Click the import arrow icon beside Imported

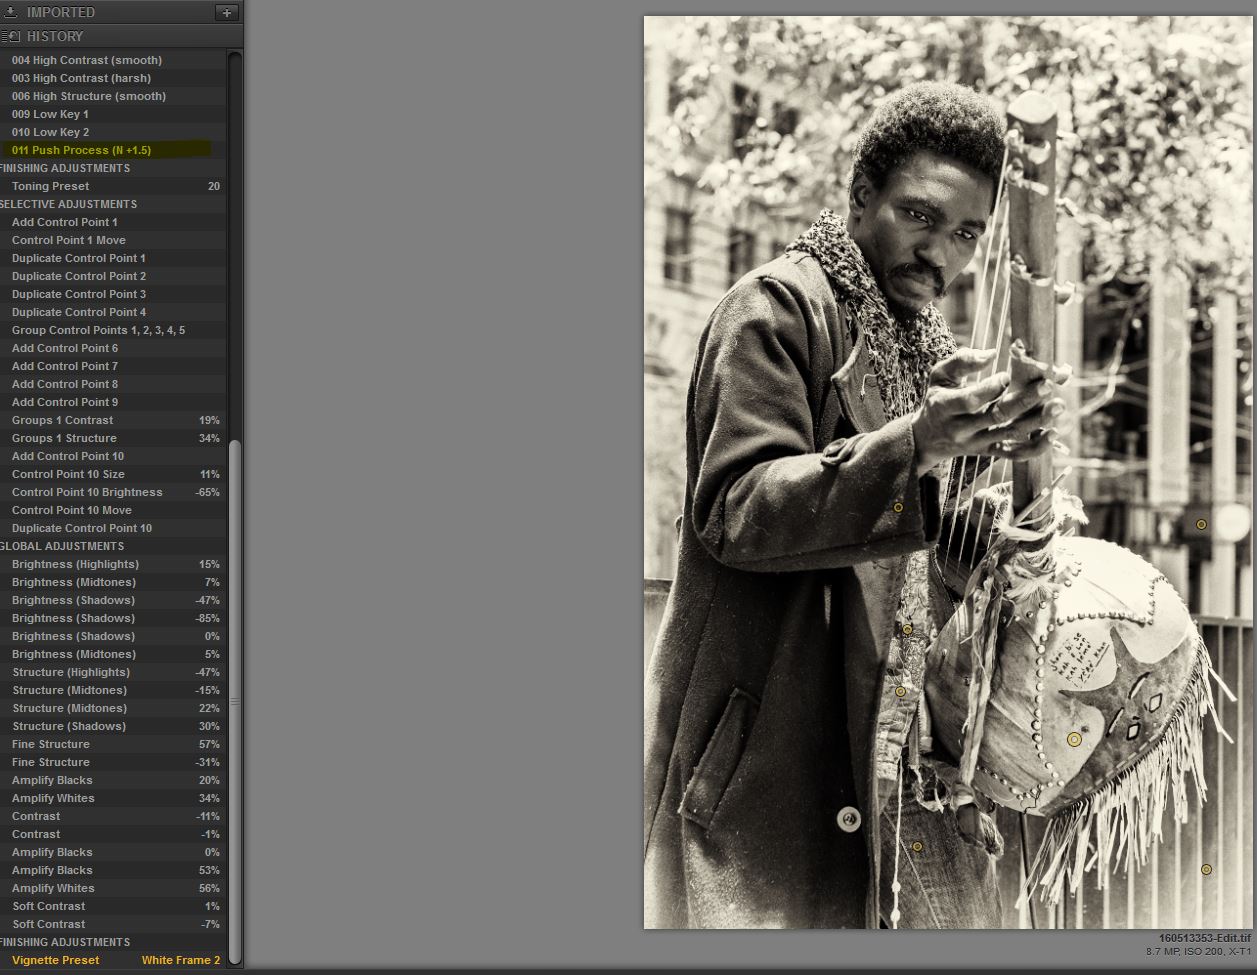(x=11, y=13)
